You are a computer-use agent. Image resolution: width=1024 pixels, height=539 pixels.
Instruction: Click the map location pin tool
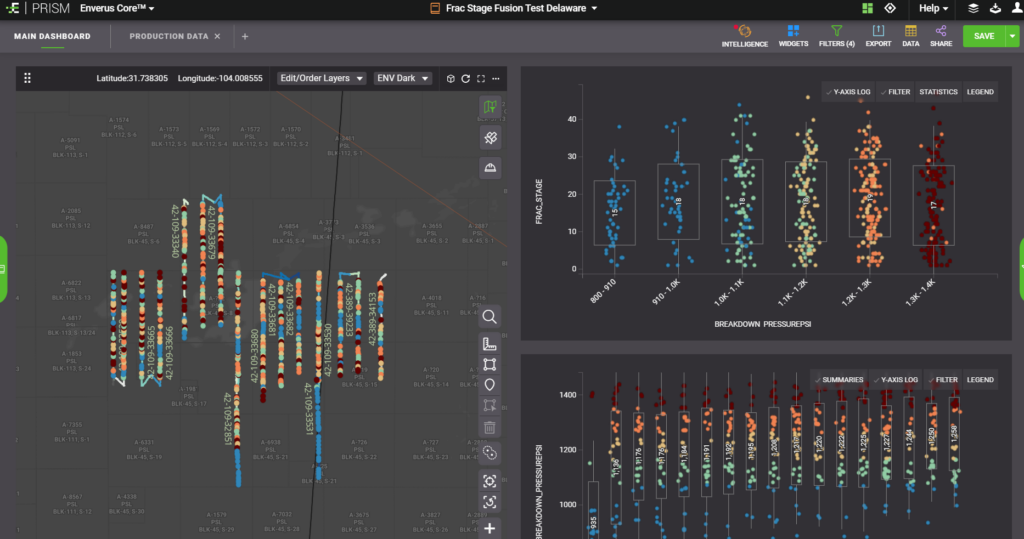[490, 384]
